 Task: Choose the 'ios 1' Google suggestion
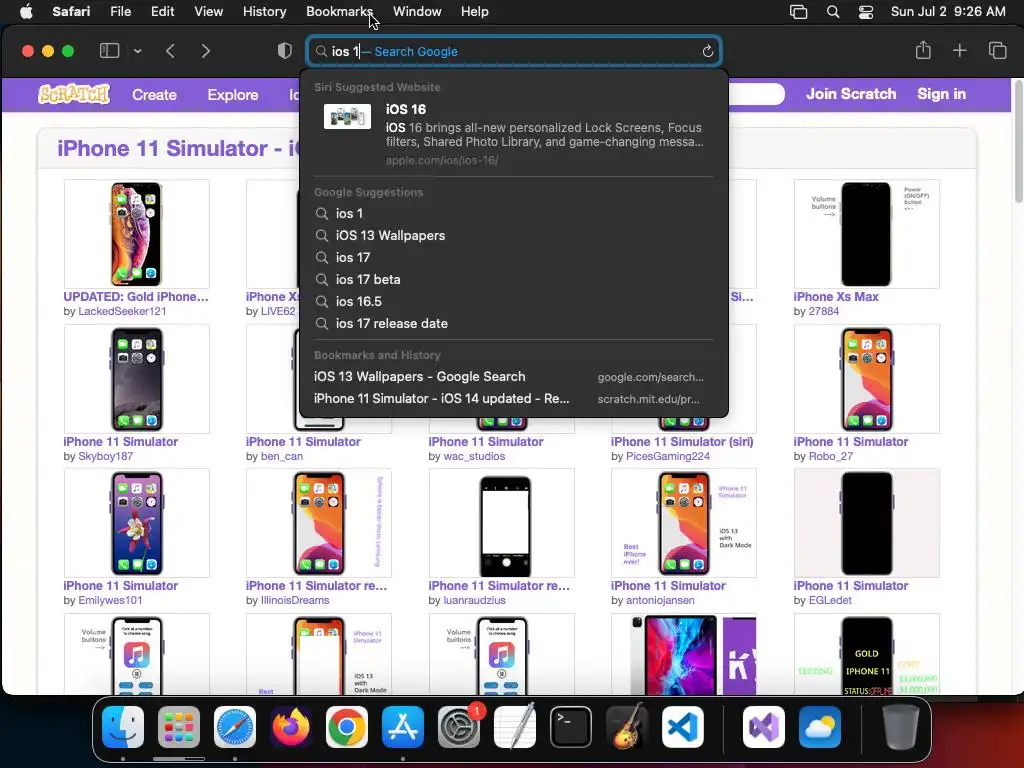tap(514, 214)
